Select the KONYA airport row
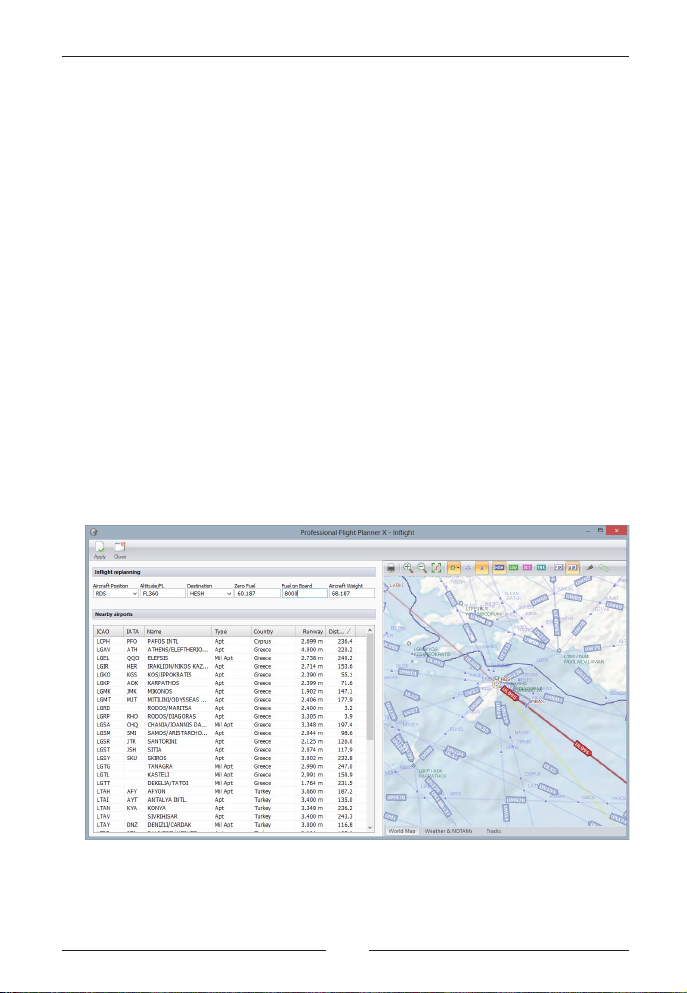 (230, 808)
